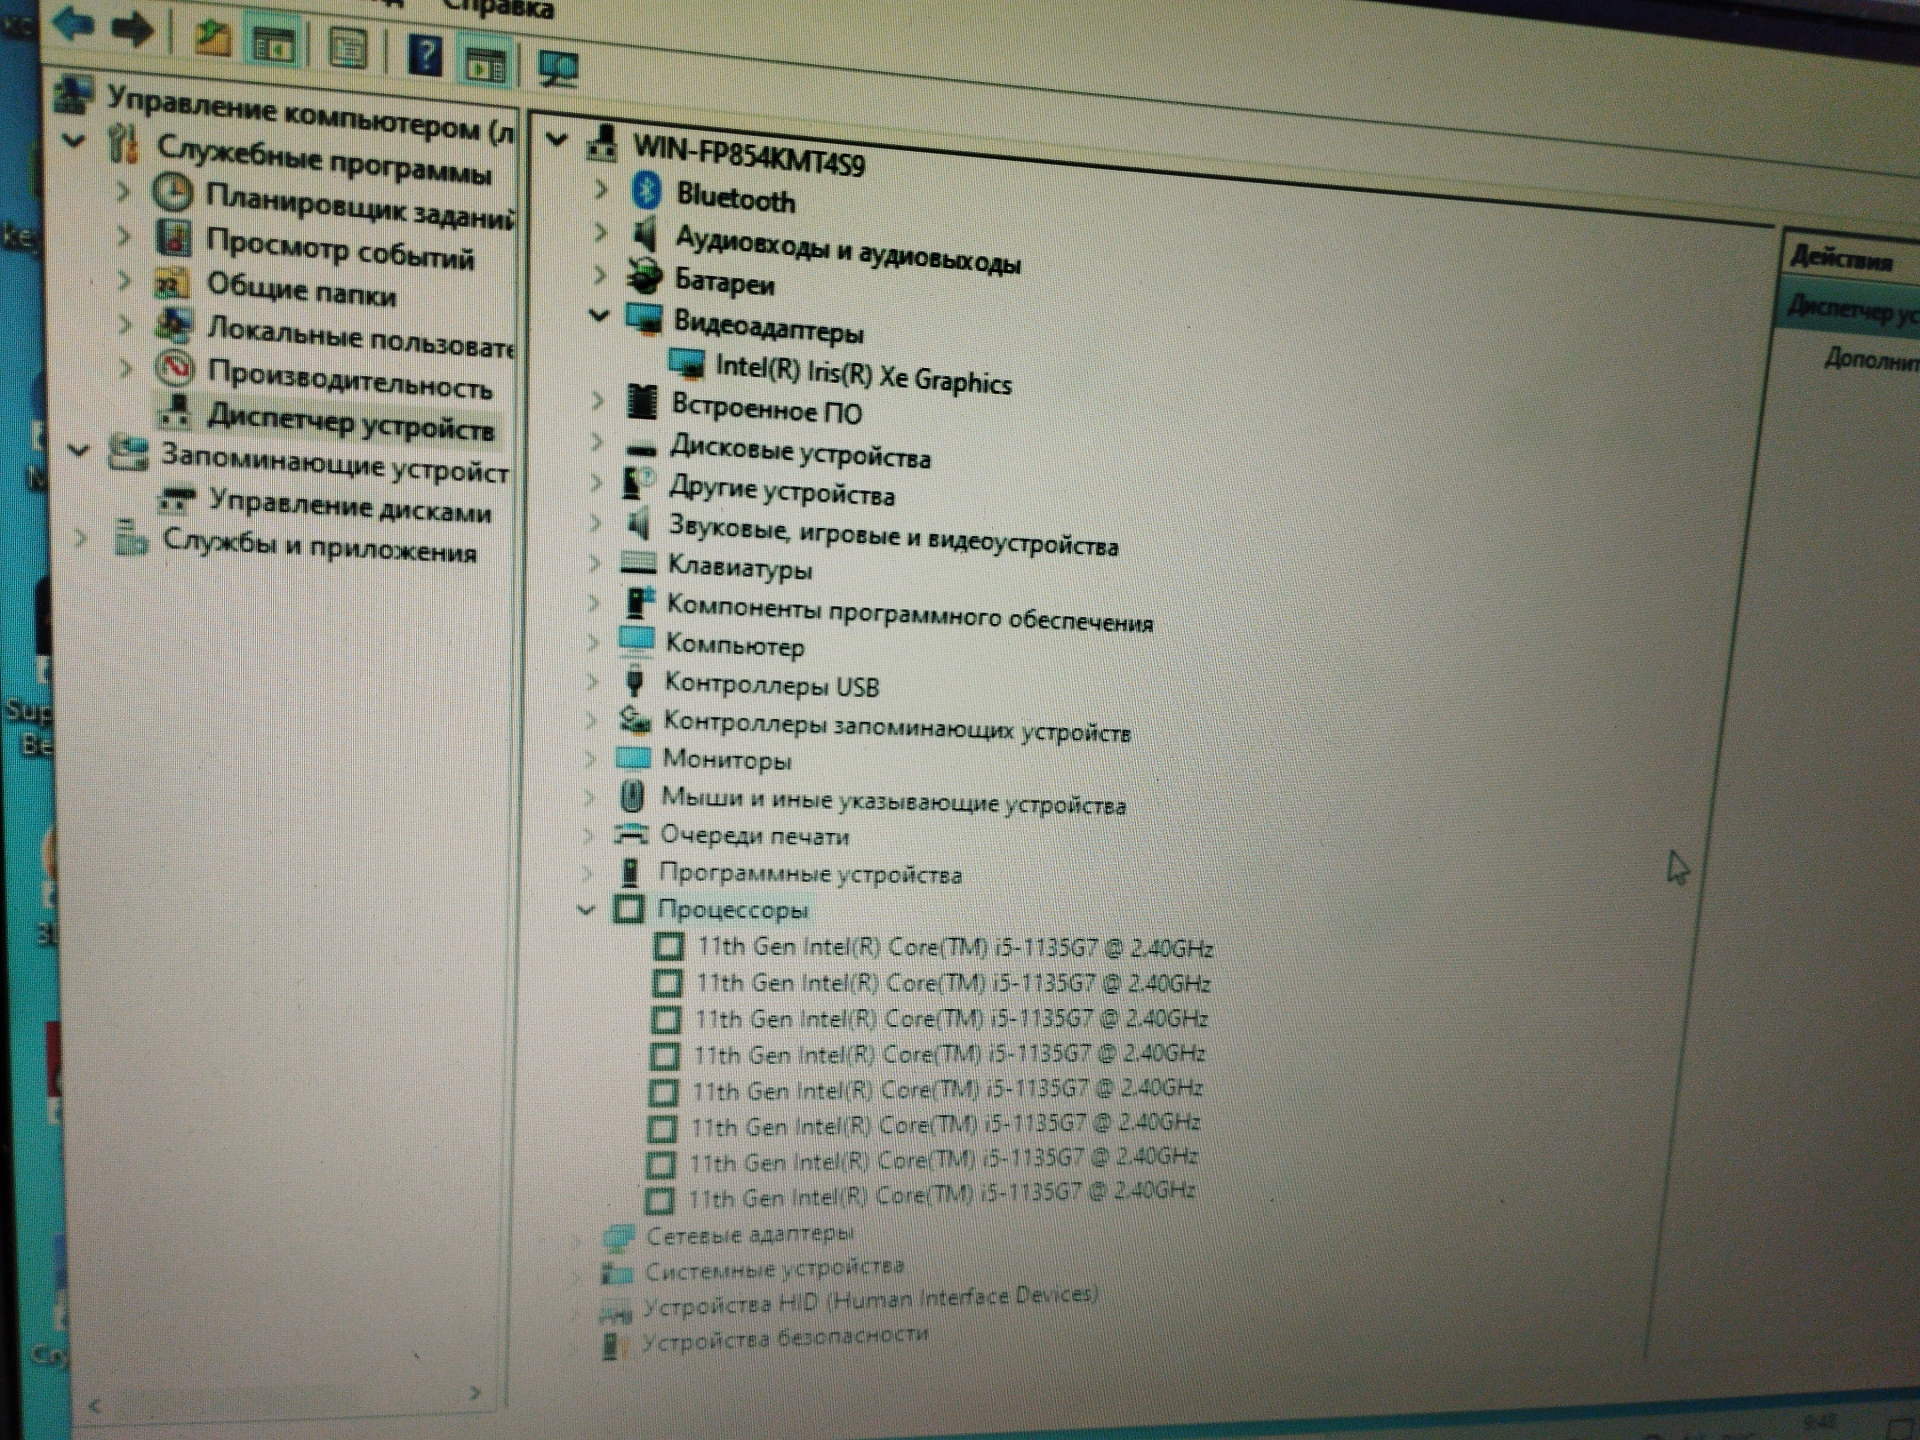The width and height of the screenshot is (1920, 1440).
Task: Collapse Запоминающие устройства in left tree
Action: pyautogui.click(x=79, y=450)
